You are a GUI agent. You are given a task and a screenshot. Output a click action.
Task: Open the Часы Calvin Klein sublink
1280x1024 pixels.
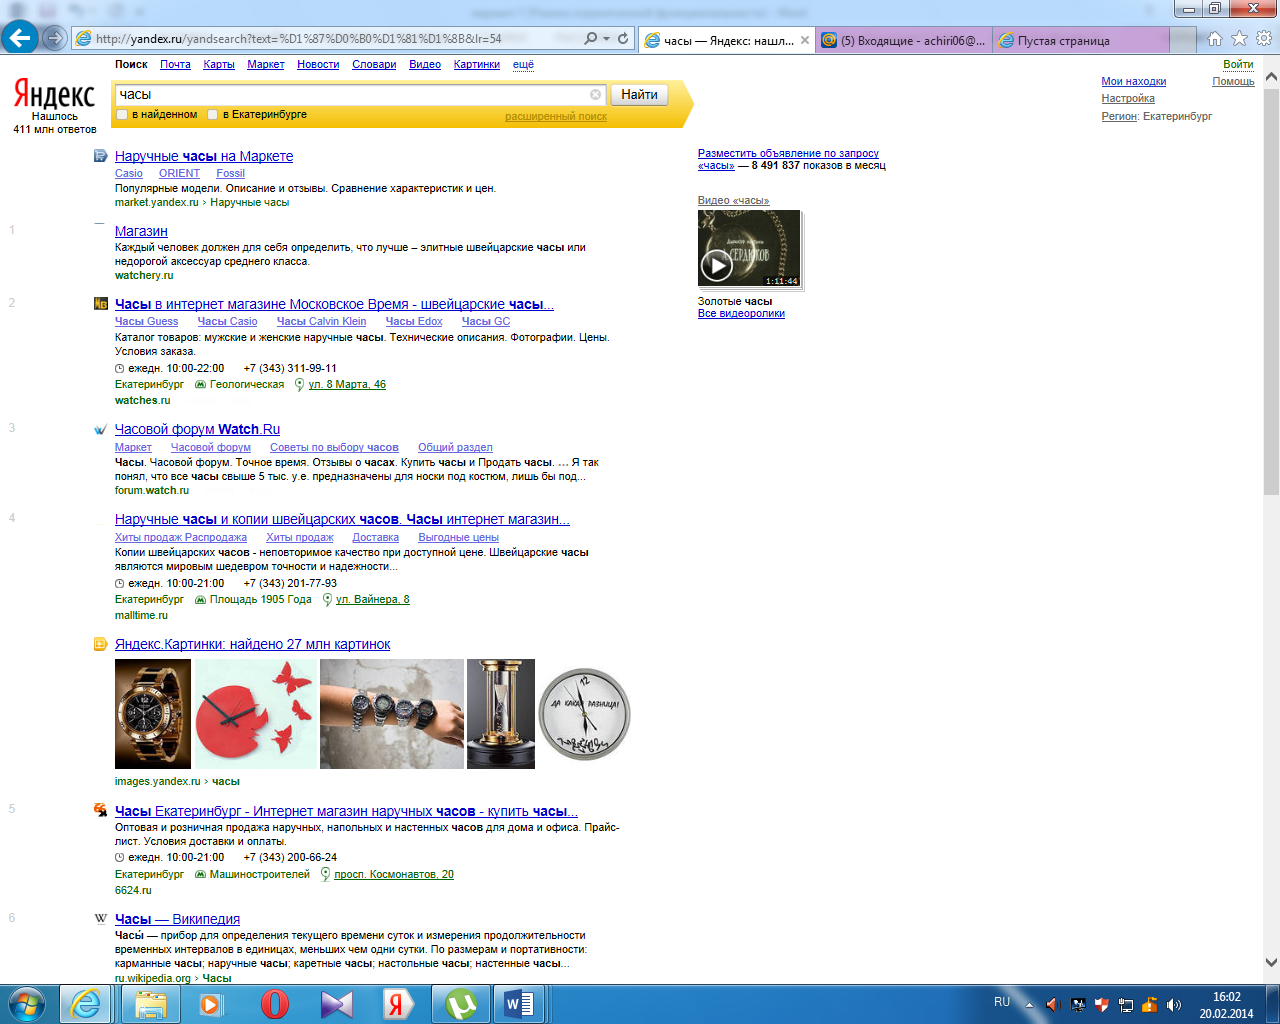click(x=321, y=321)
